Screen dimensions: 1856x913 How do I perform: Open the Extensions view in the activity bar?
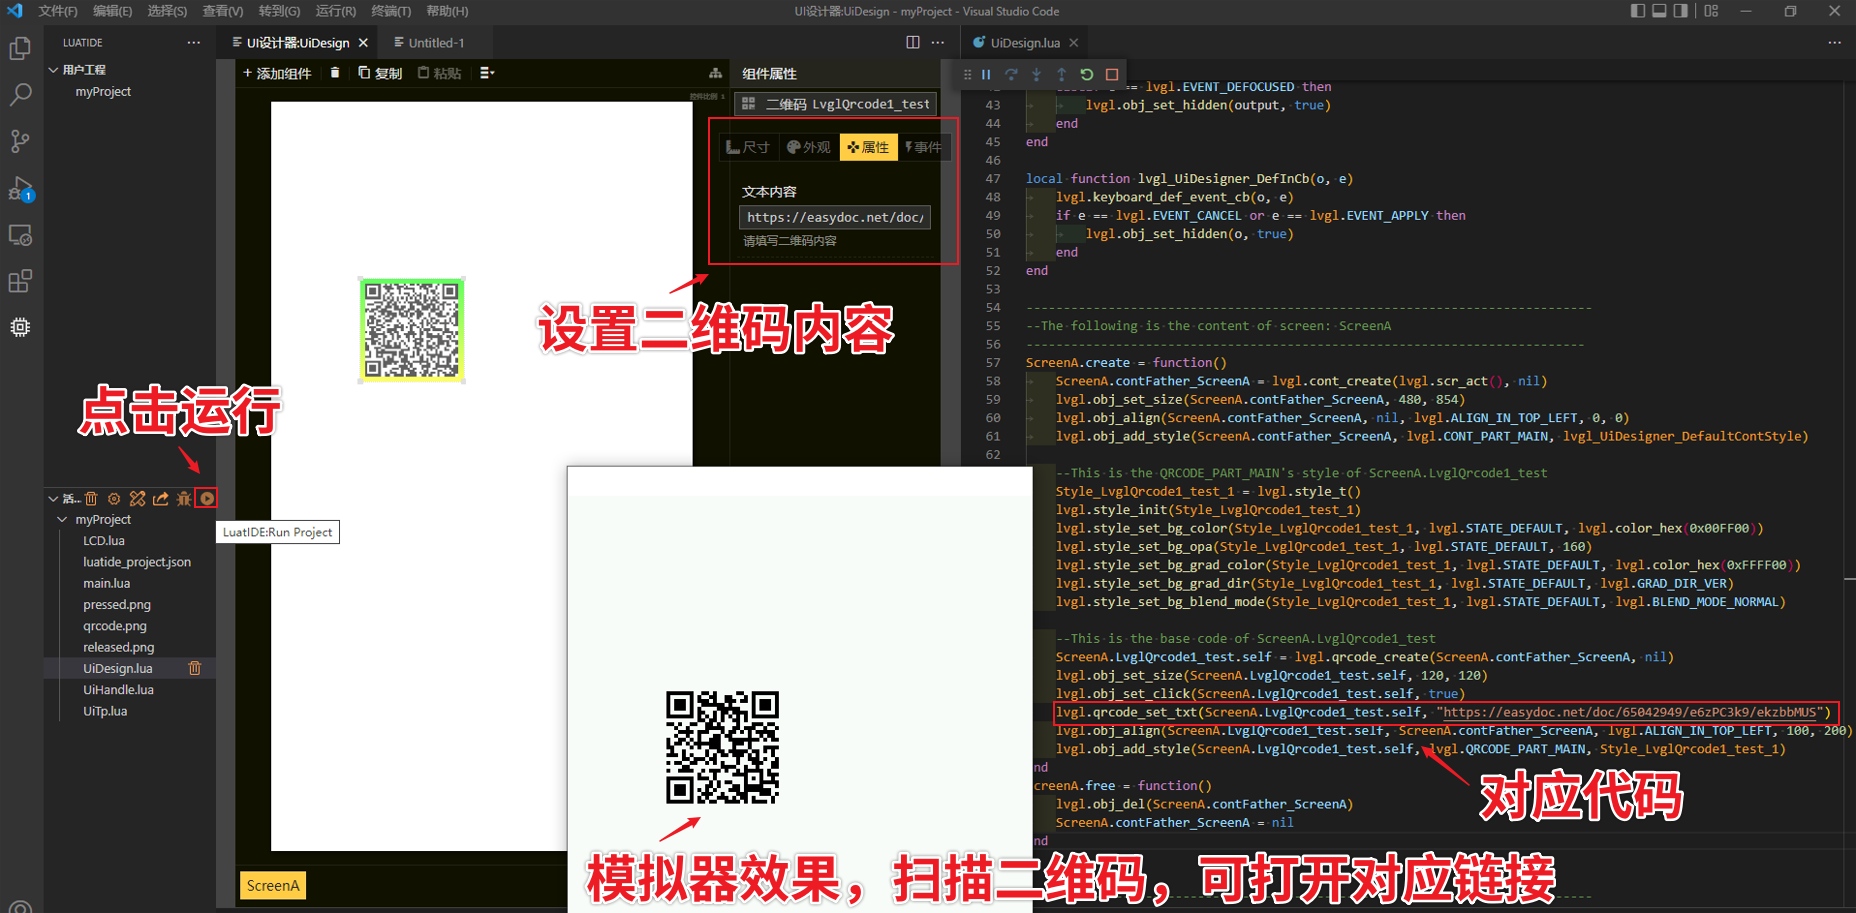click(20, 281)
